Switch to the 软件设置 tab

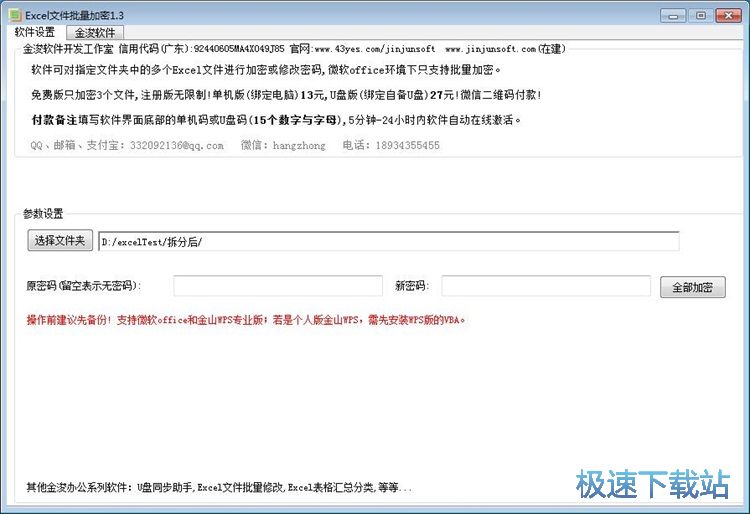click(x=35, y=32)
